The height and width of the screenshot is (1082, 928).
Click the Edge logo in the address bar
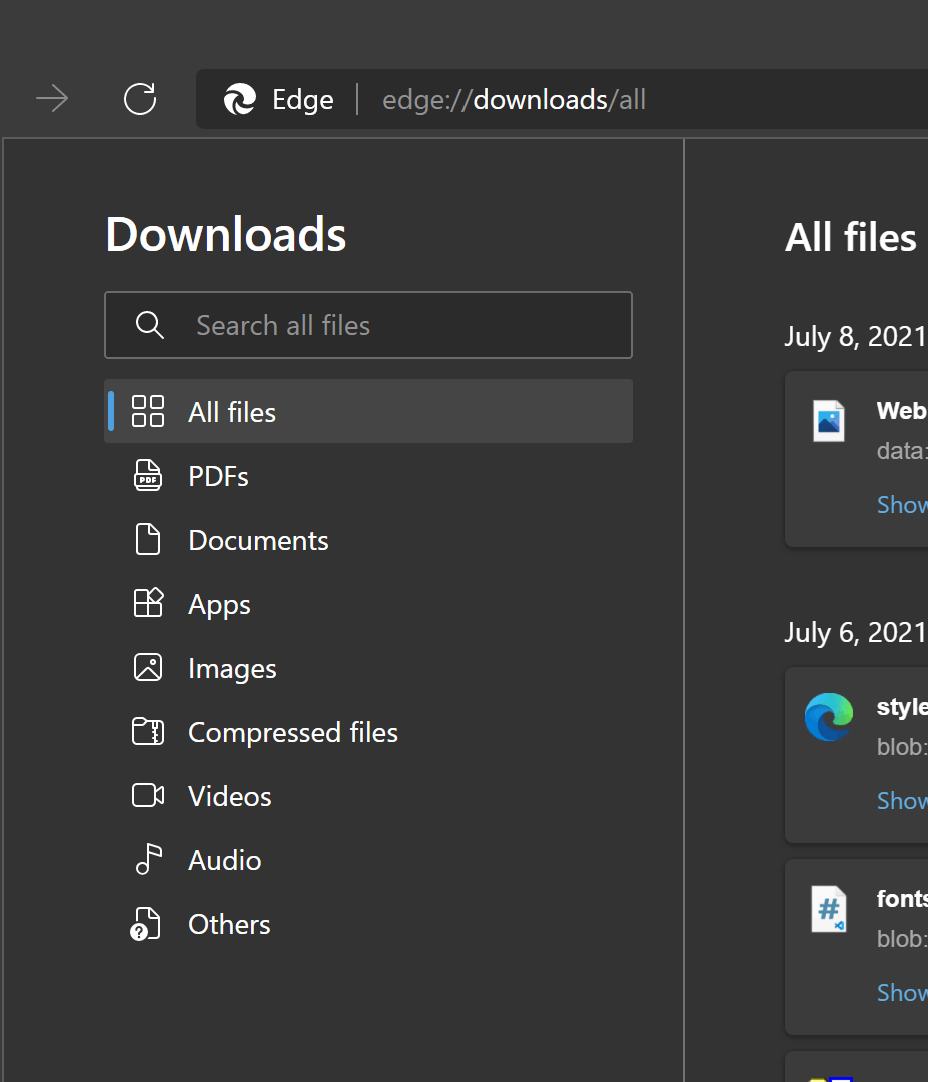point(237,99)
